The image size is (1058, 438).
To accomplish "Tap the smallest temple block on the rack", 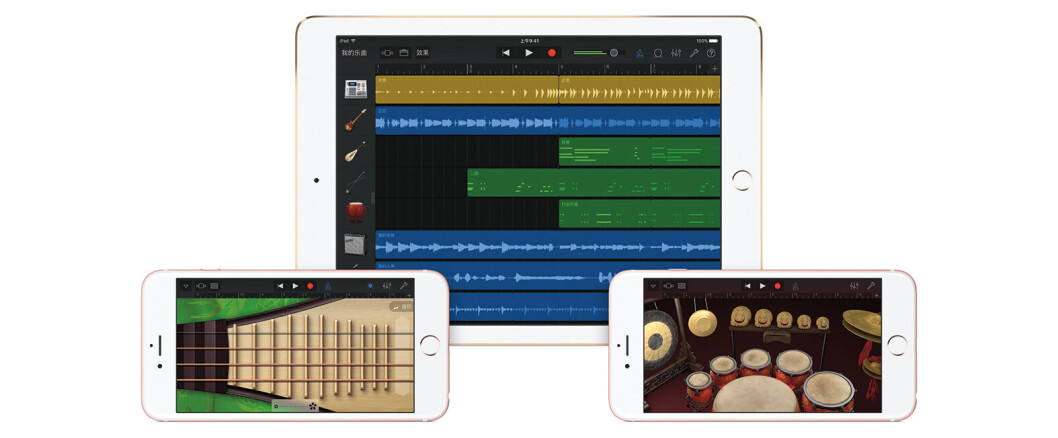I will [x=822, y=323].
